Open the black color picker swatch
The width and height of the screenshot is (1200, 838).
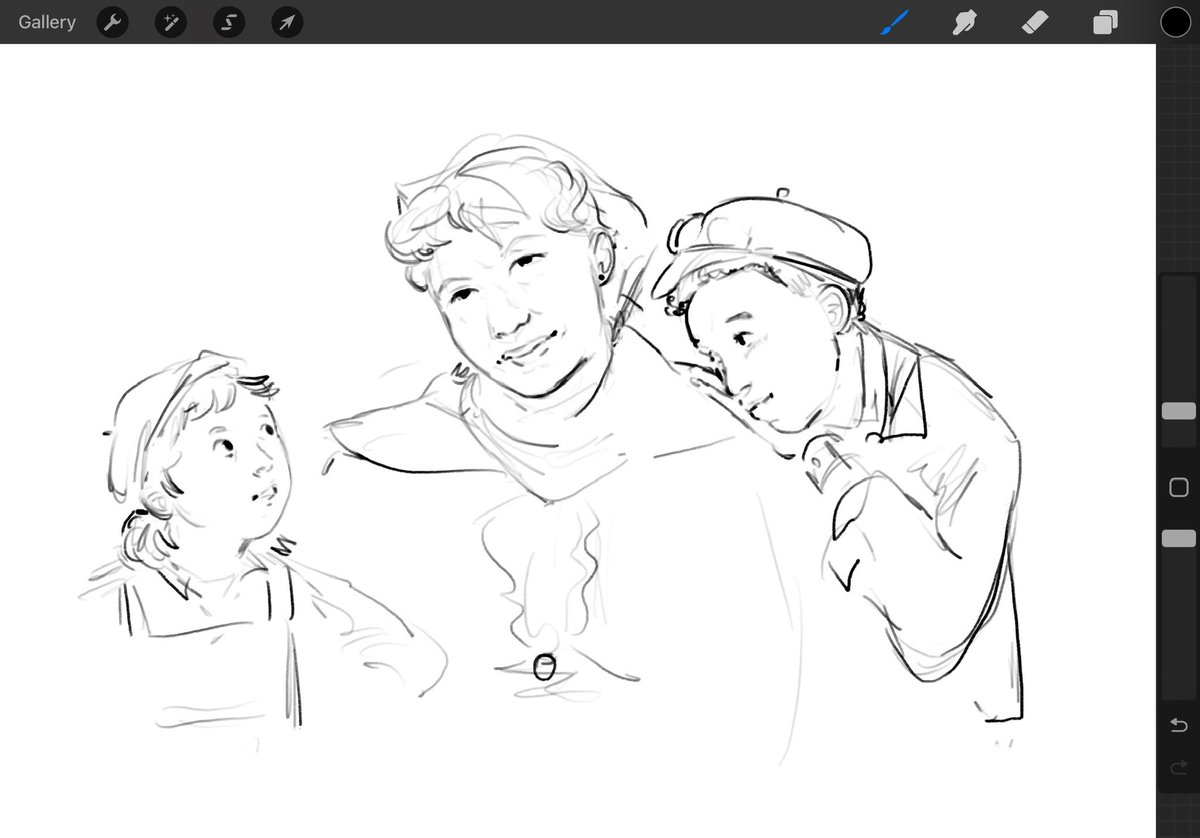pos(1175,22)
